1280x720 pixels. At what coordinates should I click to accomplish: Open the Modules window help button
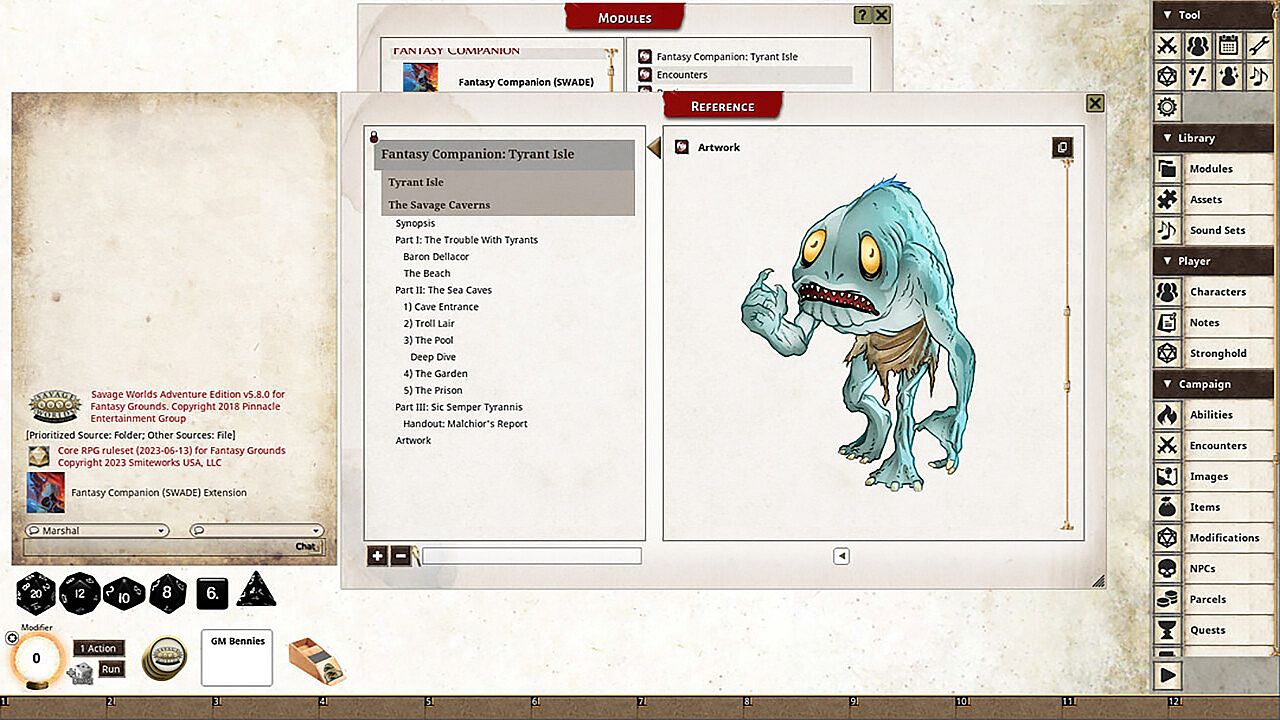[862, 15]
